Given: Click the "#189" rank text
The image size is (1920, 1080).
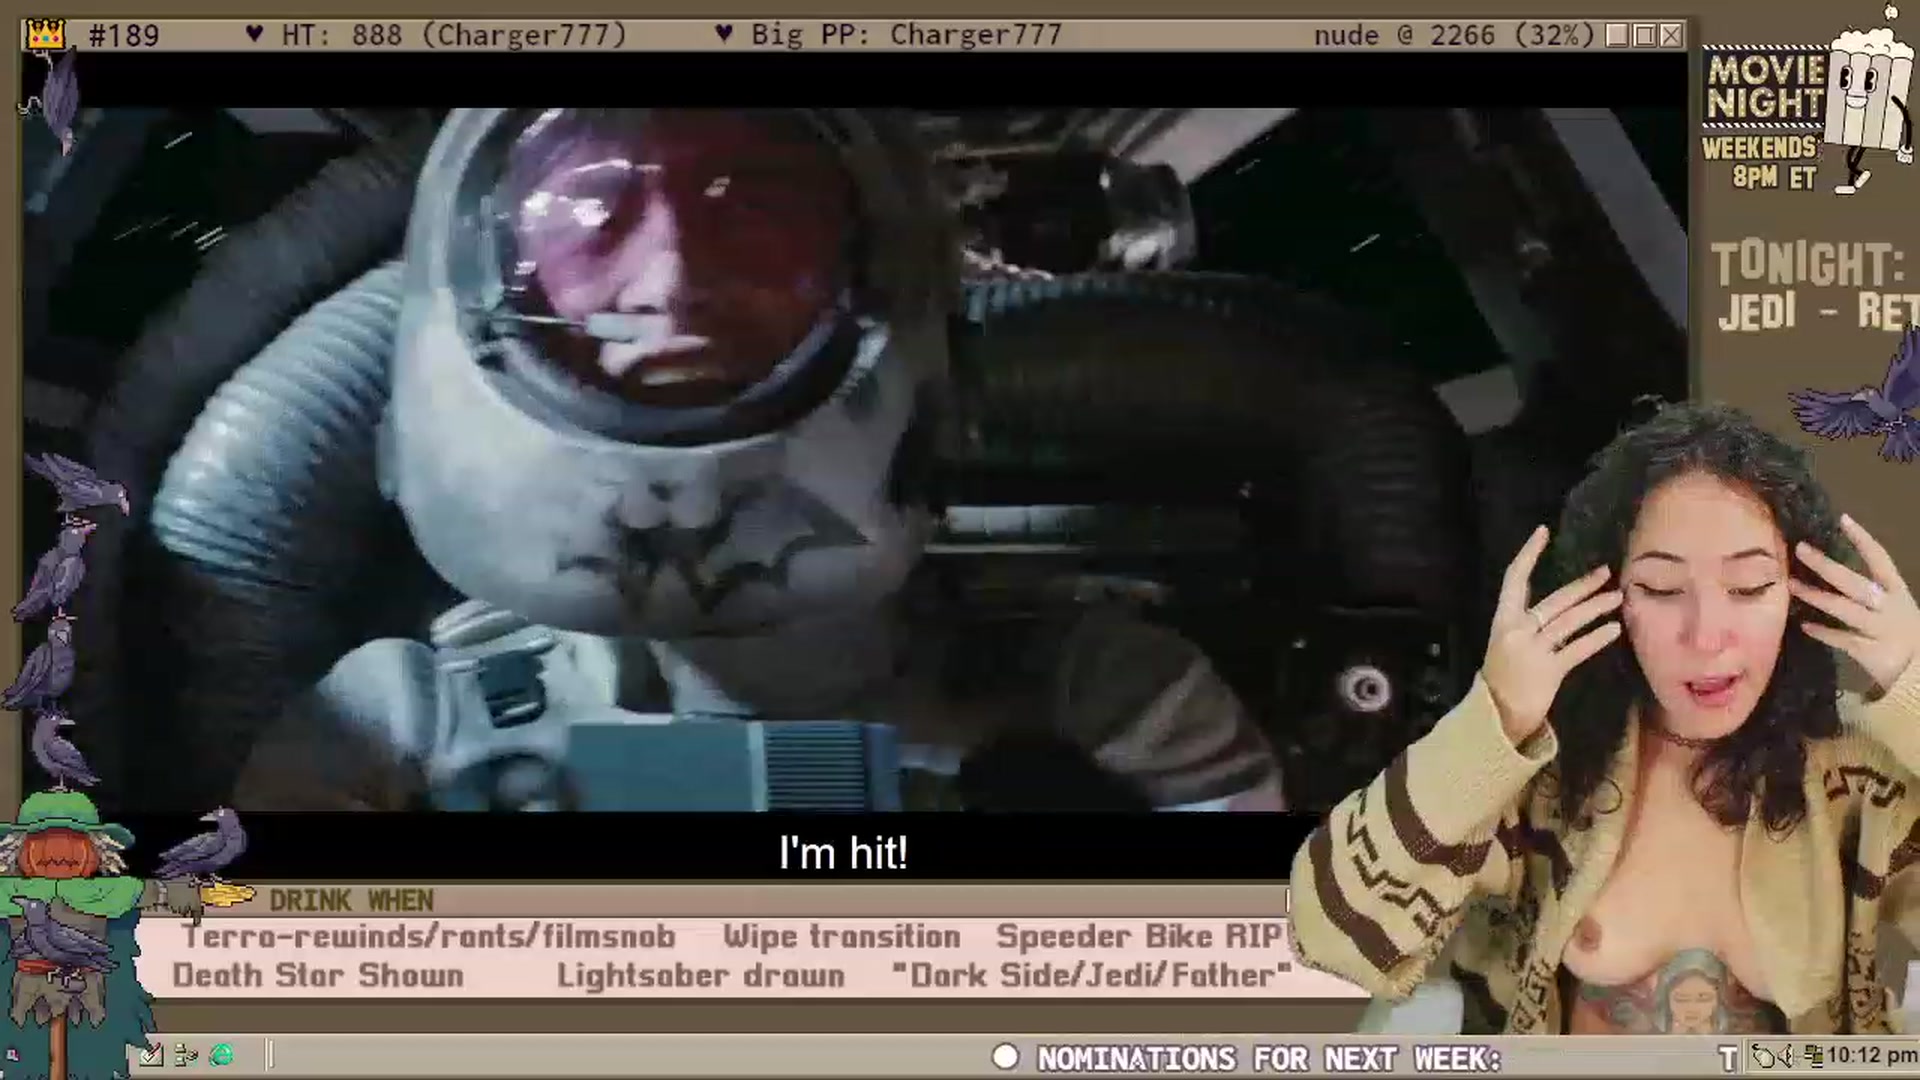Looking at the screenshot, I should (123, 36).
